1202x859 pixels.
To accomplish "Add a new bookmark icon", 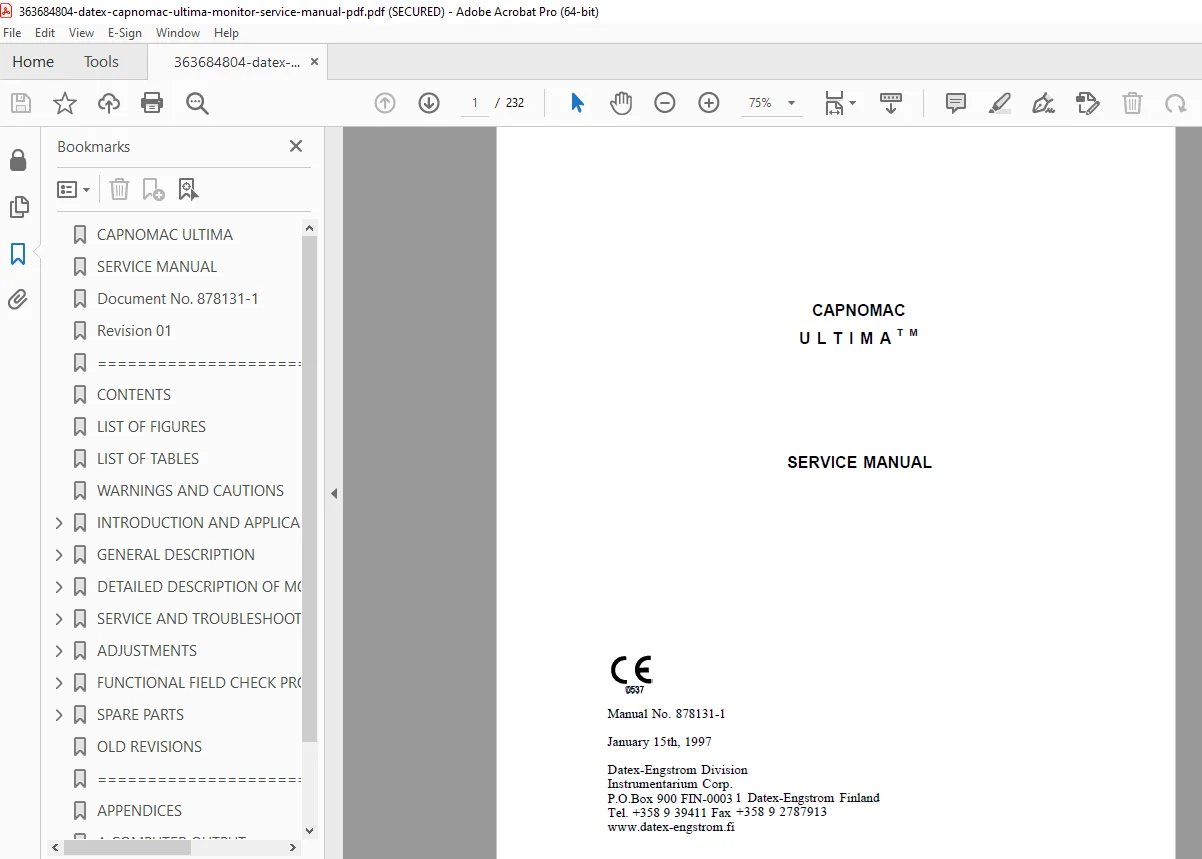I will point(154,189).
